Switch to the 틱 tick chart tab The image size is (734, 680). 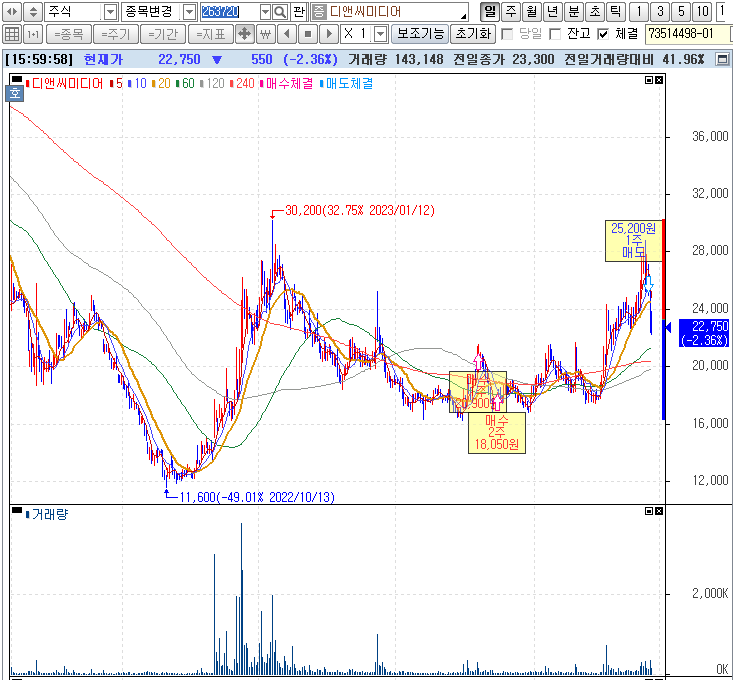pyautogui.click(x=616, y=12)
